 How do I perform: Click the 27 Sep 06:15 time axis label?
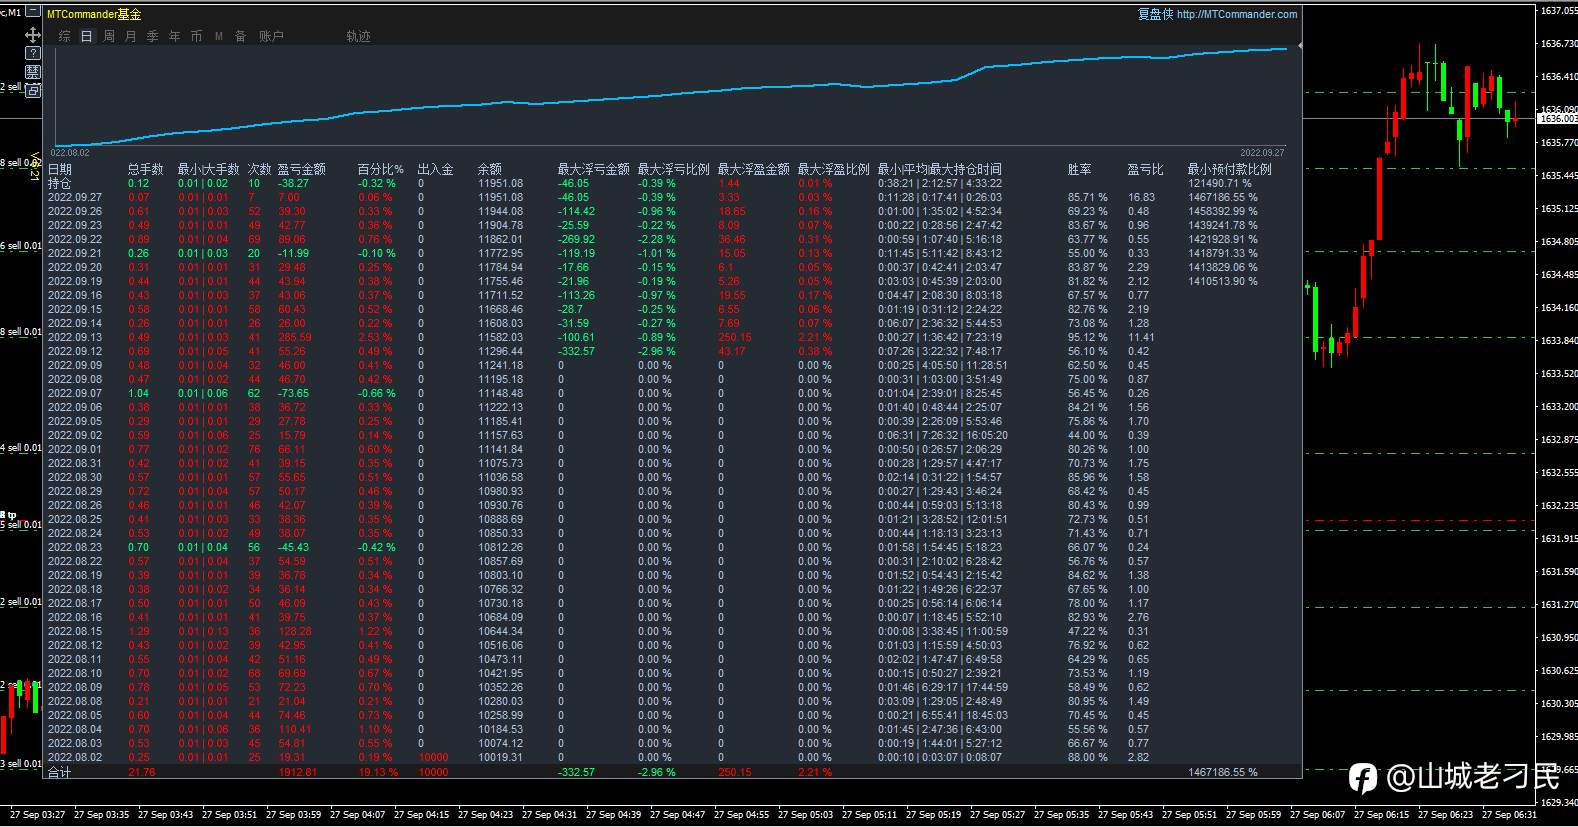click(x=1381, y=814)
